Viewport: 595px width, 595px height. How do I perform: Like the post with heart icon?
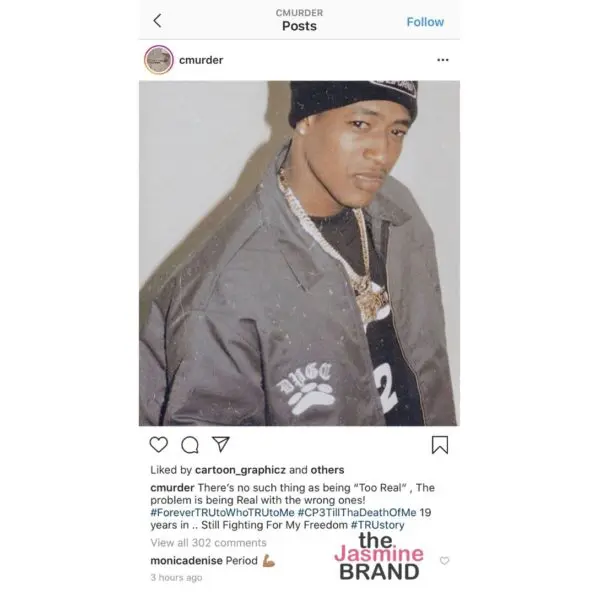point(159,444)
